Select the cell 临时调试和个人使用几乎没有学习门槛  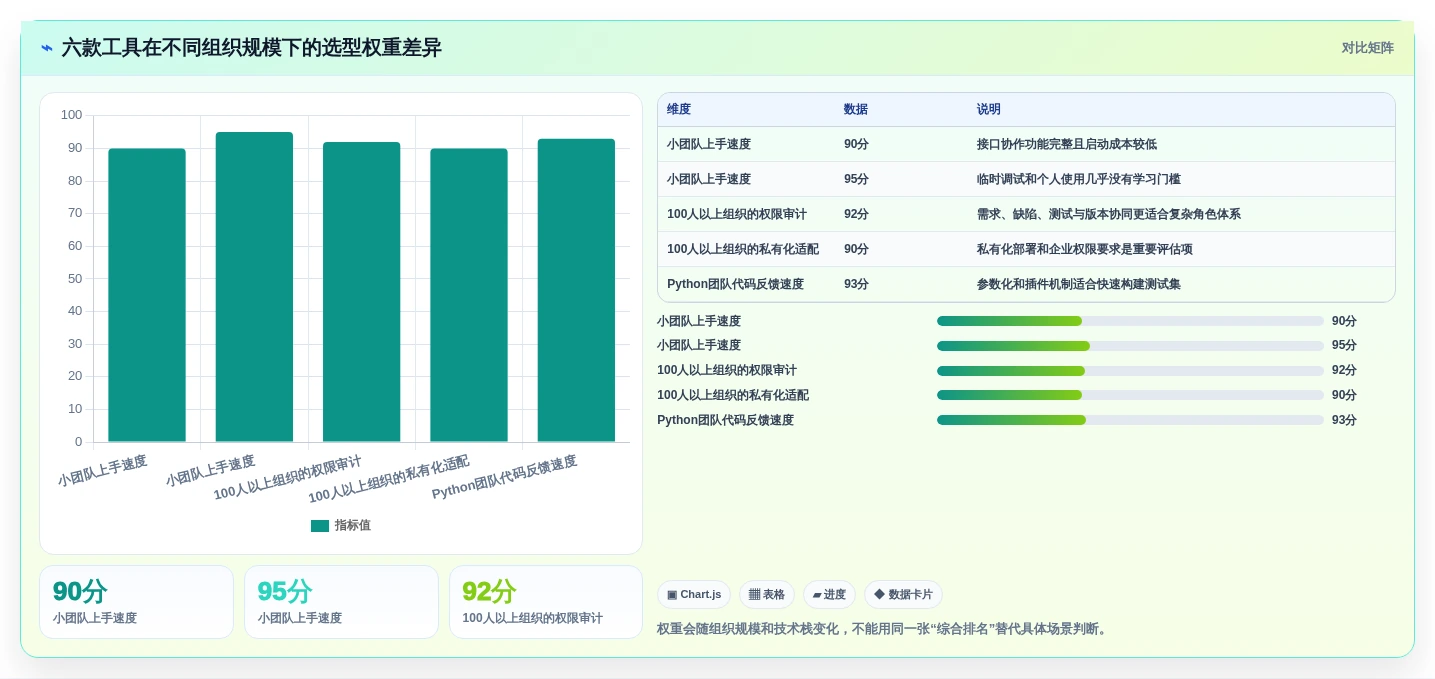point(1078,179)
